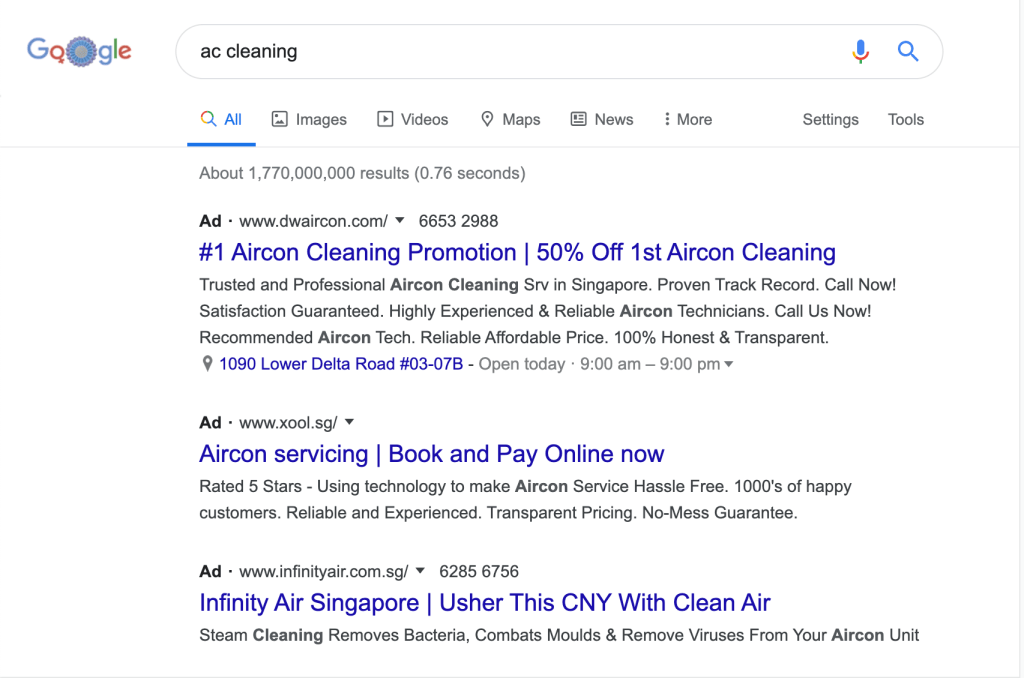Switch to the All results tab

coord(222,119)
